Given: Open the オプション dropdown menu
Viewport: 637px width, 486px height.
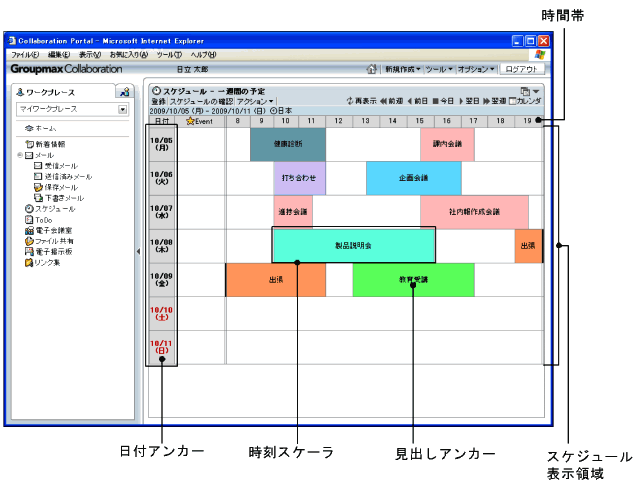Looking at the screenshot, I should click(476, 69).
